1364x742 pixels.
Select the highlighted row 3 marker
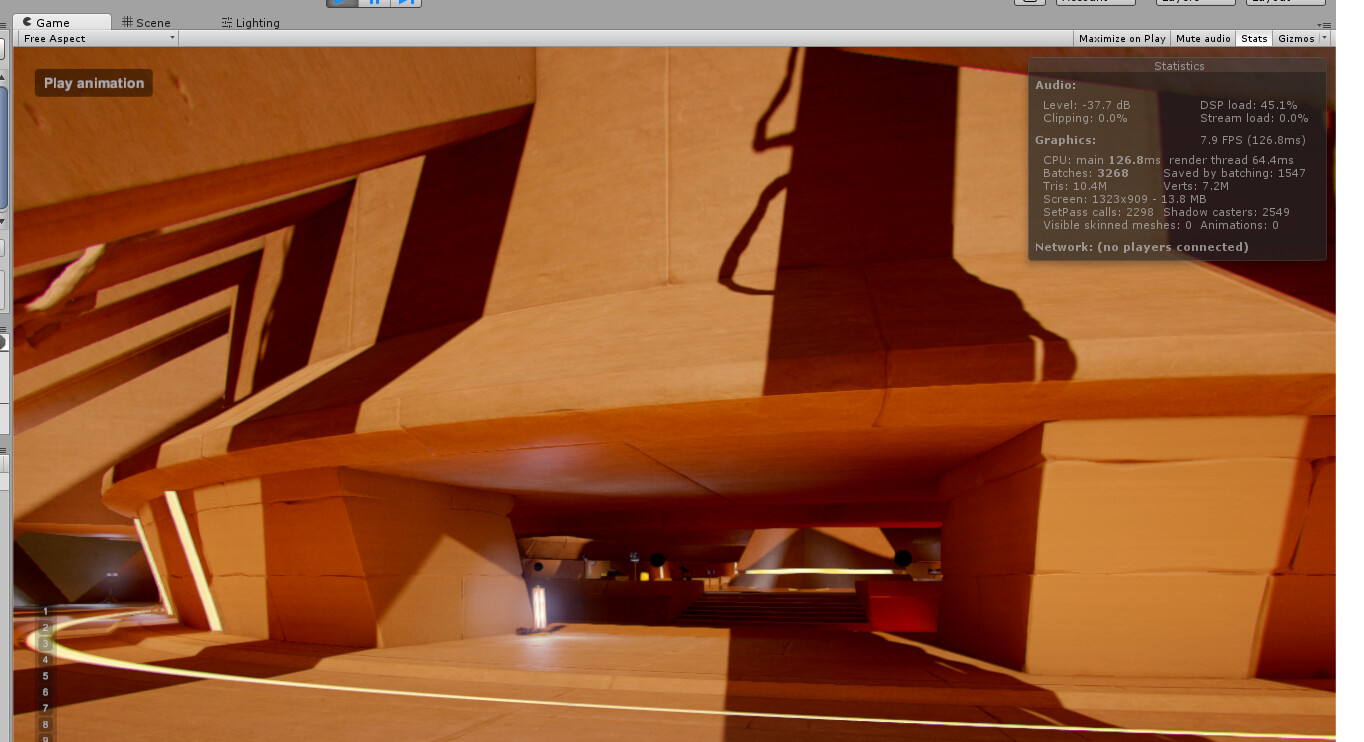45,644
